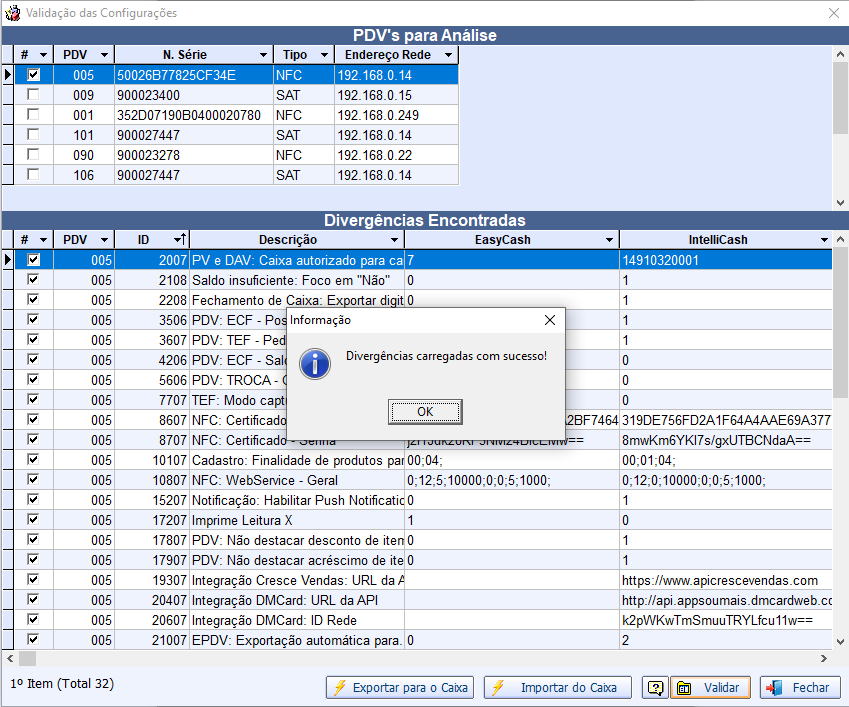Screen dimensions: 849x707
Task: Click Importar do Caixa
Action: [558, 688]
